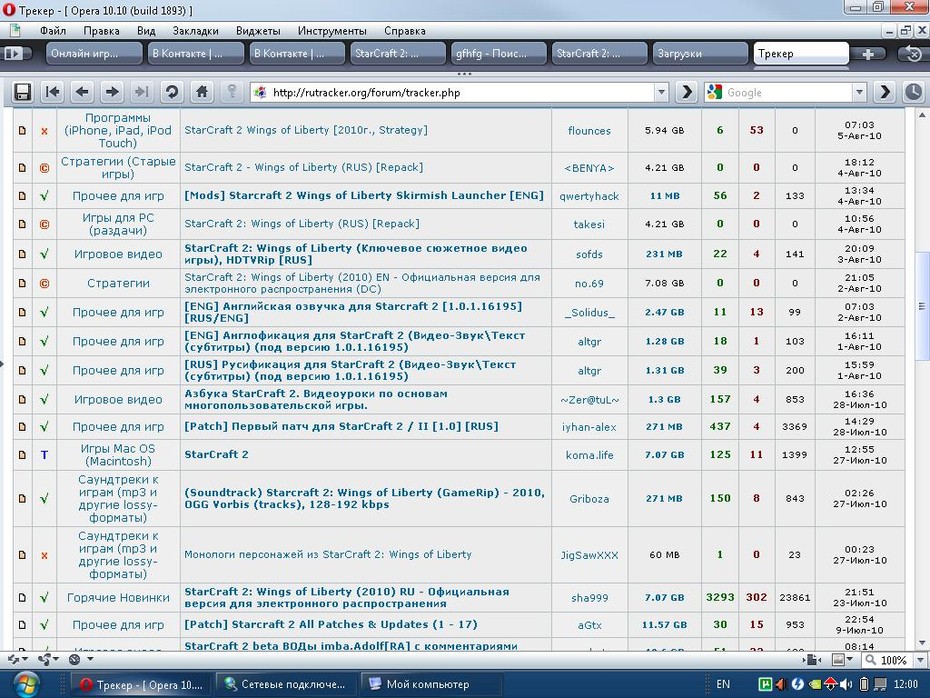Click the Reload page toolbar icon

click(172, 92)
